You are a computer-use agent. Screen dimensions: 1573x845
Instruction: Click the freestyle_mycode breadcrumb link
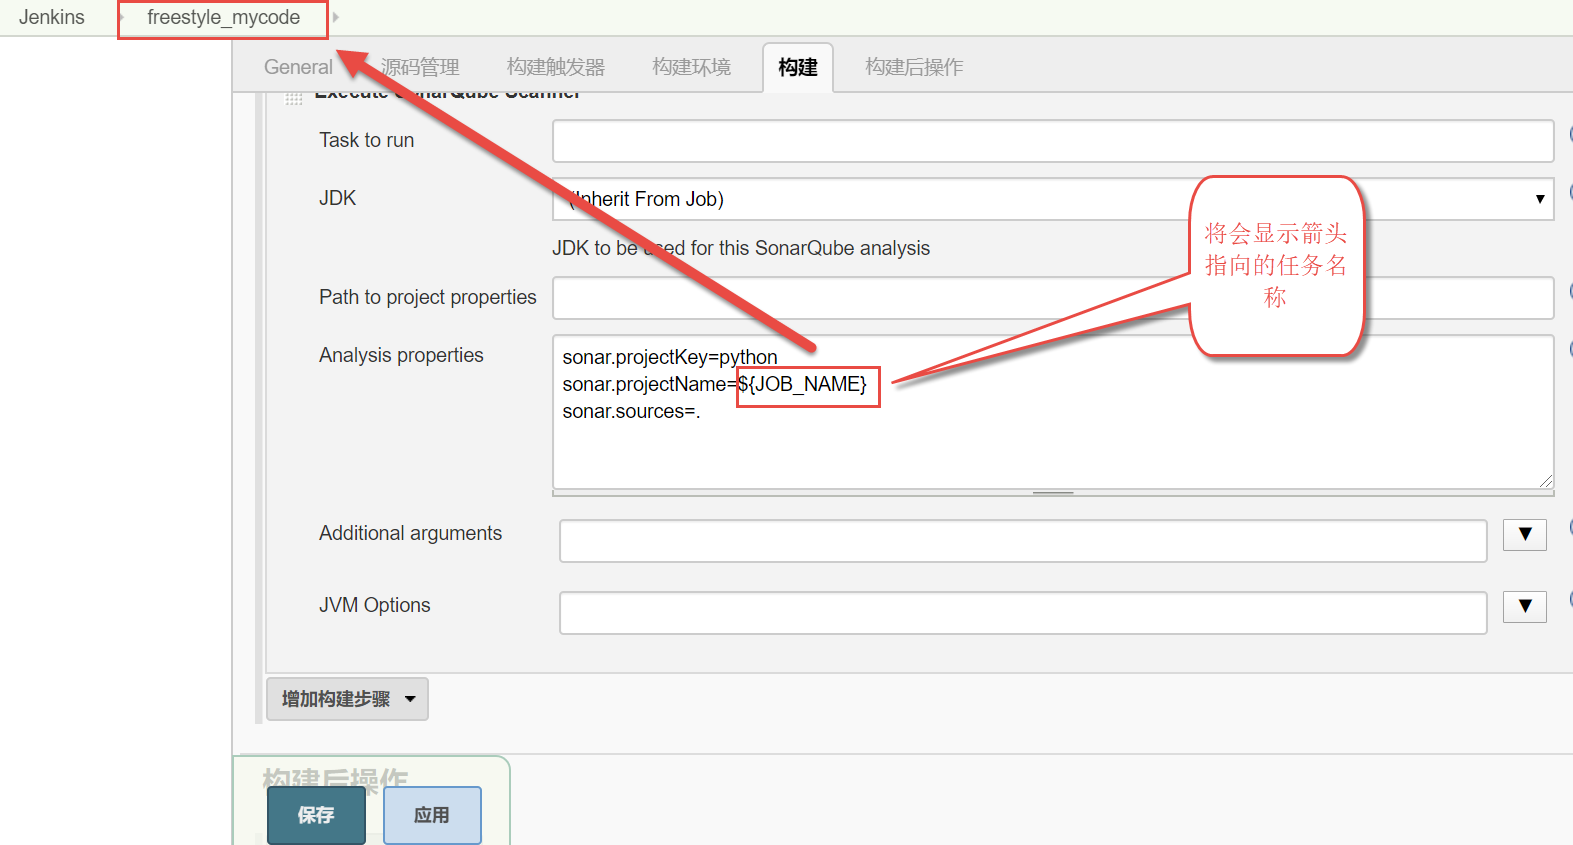click(x=223, y=17)
